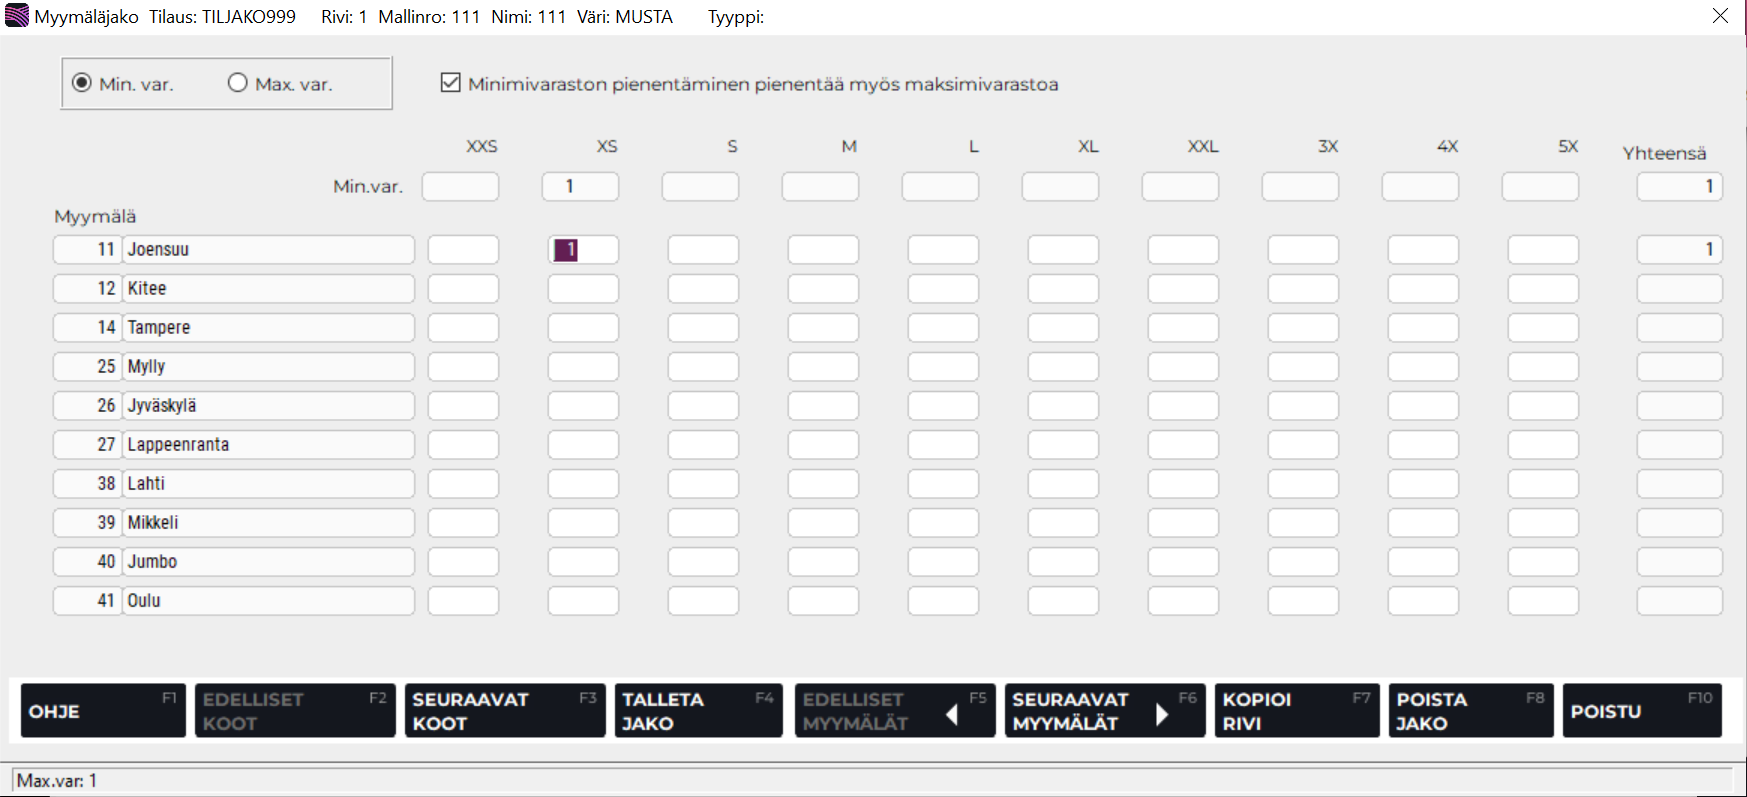Save the allocation with TALLETA JAKO
1747x797 pixels.
coord(697,711)
